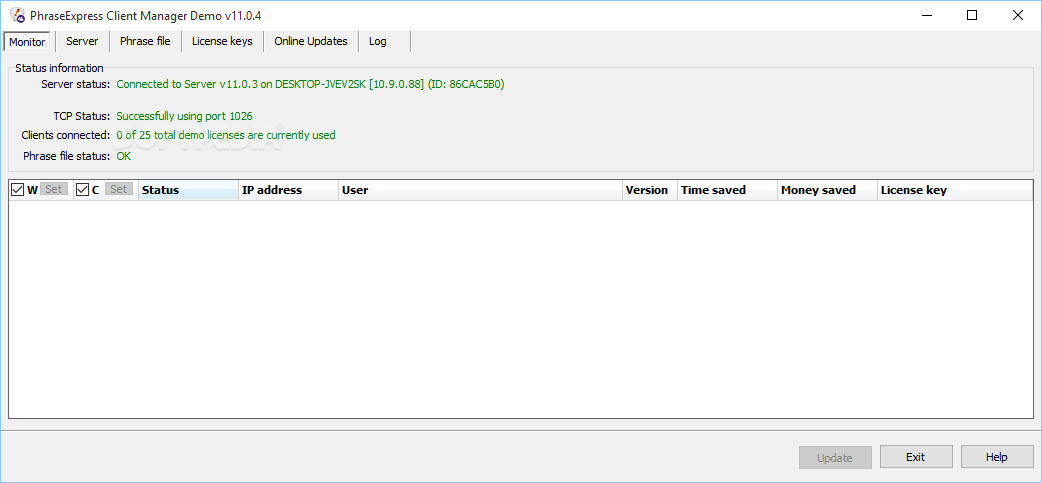The height and width of the screenshot is (483, 1042).
Task: Click the 'Phrase file status:' label
Action: (66, 156)
